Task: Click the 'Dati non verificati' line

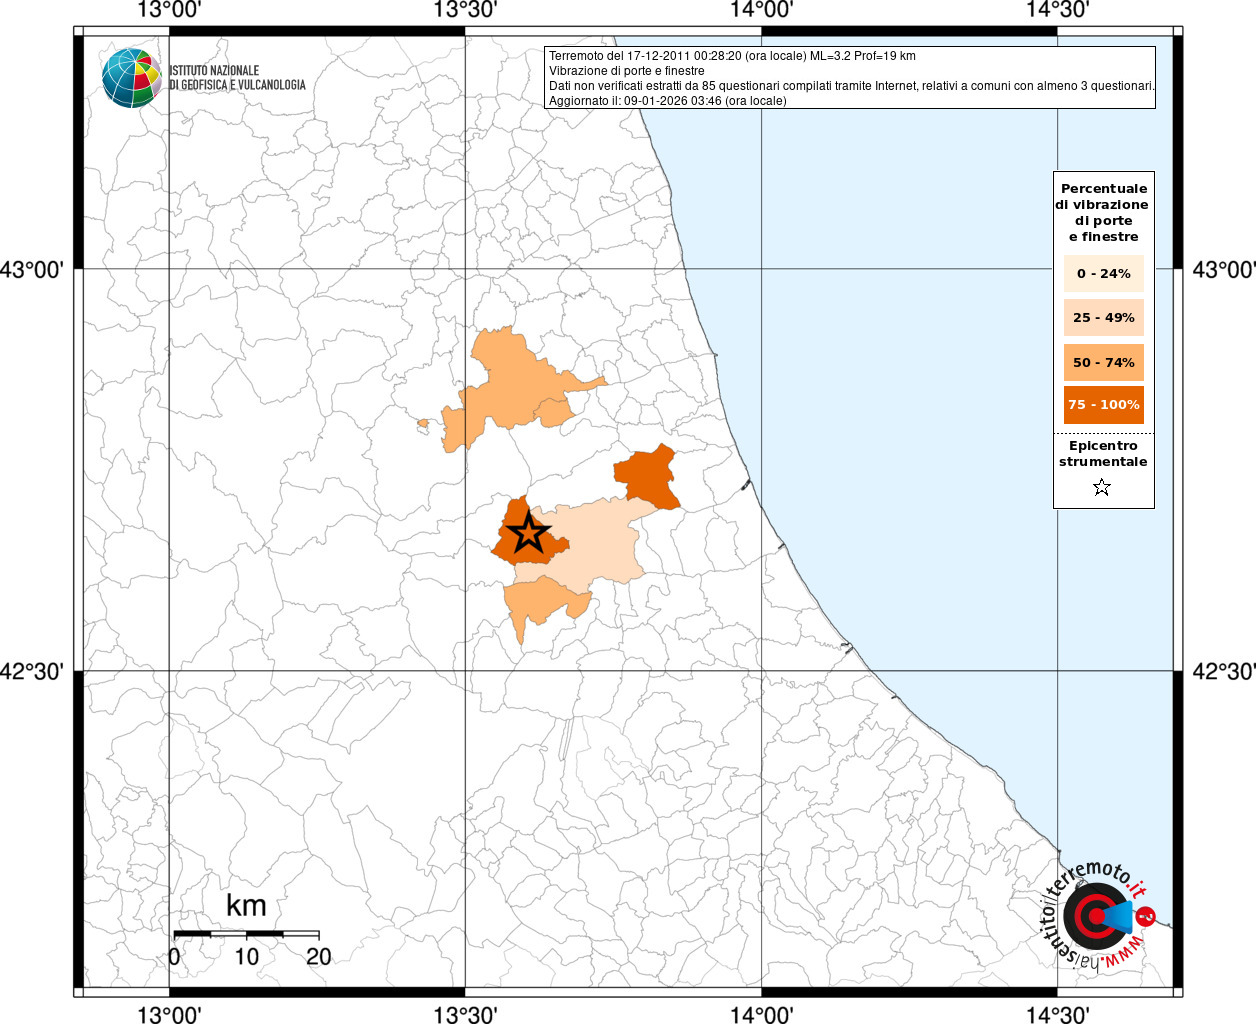Action: pyautogui.click(x=852, y=86)
